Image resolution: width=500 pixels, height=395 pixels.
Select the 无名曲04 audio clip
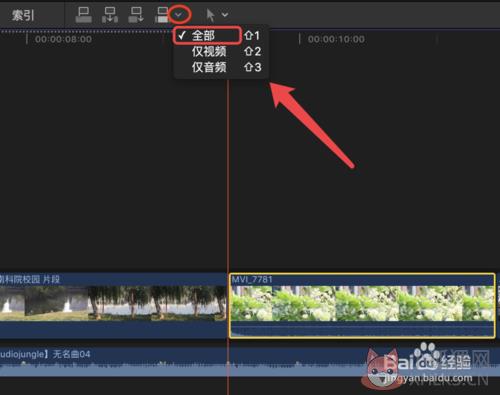[250, 362]
